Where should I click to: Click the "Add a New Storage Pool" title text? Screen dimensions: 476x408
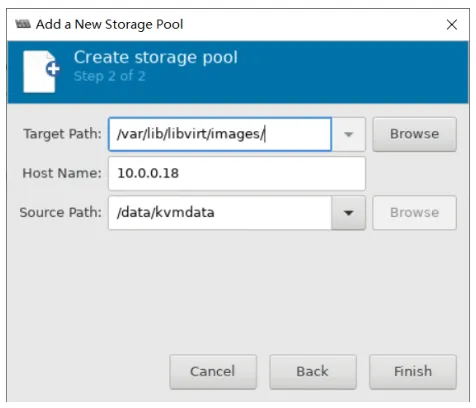(x=110, y=24)
